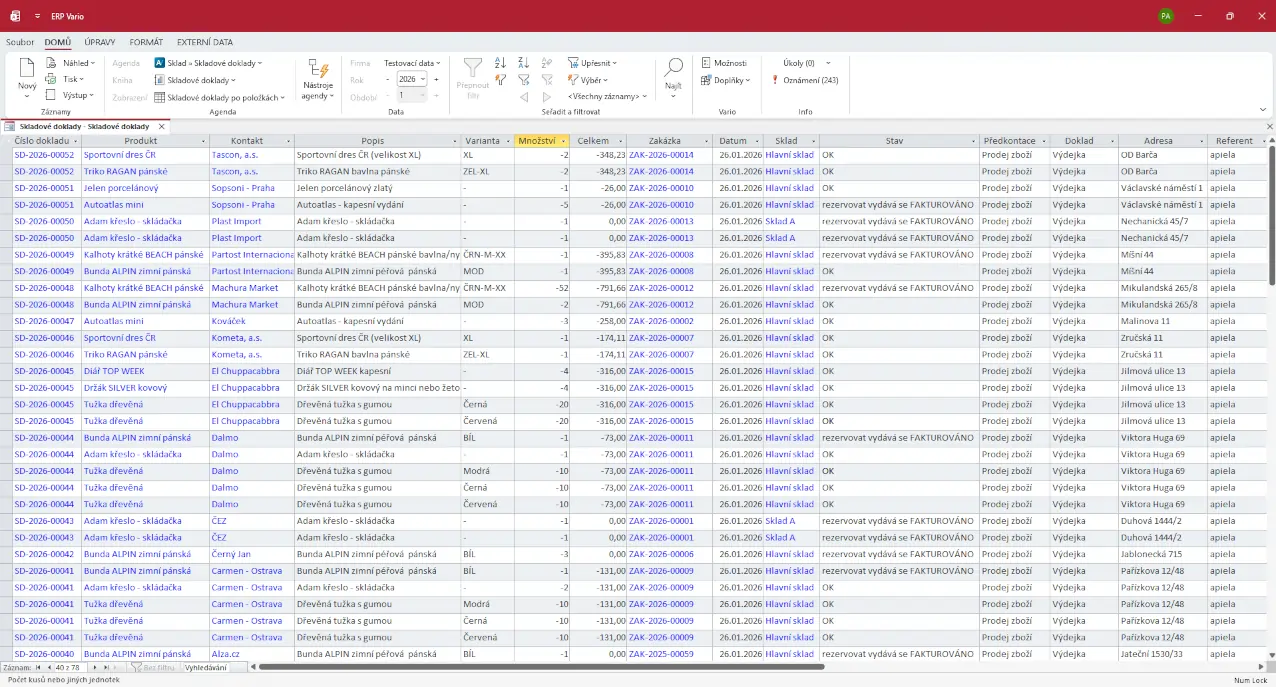
Task: Click the Nový (new record) icon
Action: [x=27, y=69]
